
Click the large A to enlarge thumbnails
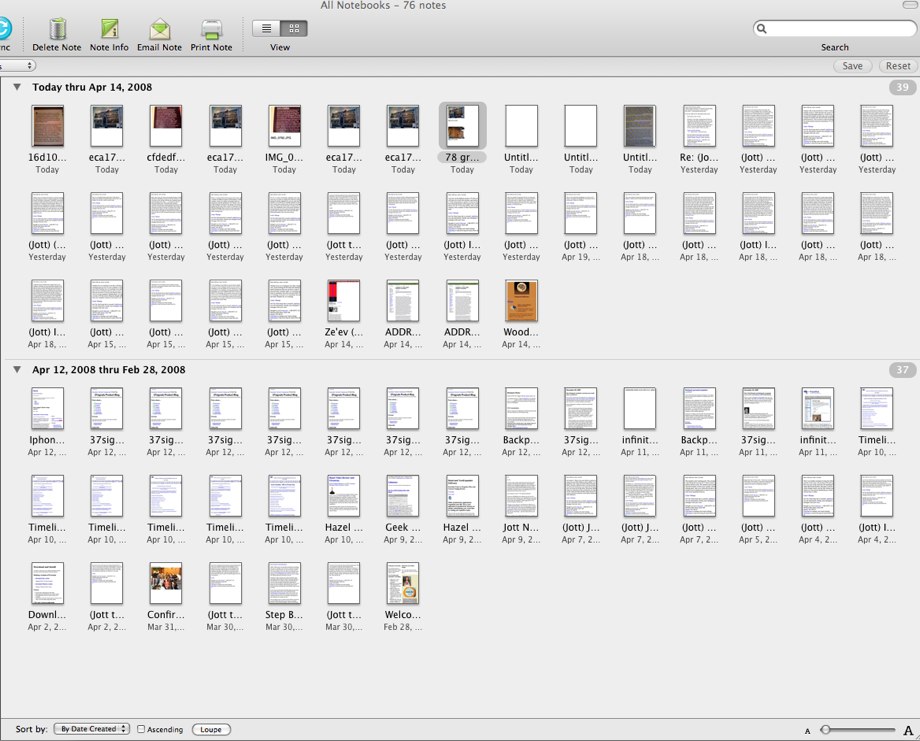[908, 730]
